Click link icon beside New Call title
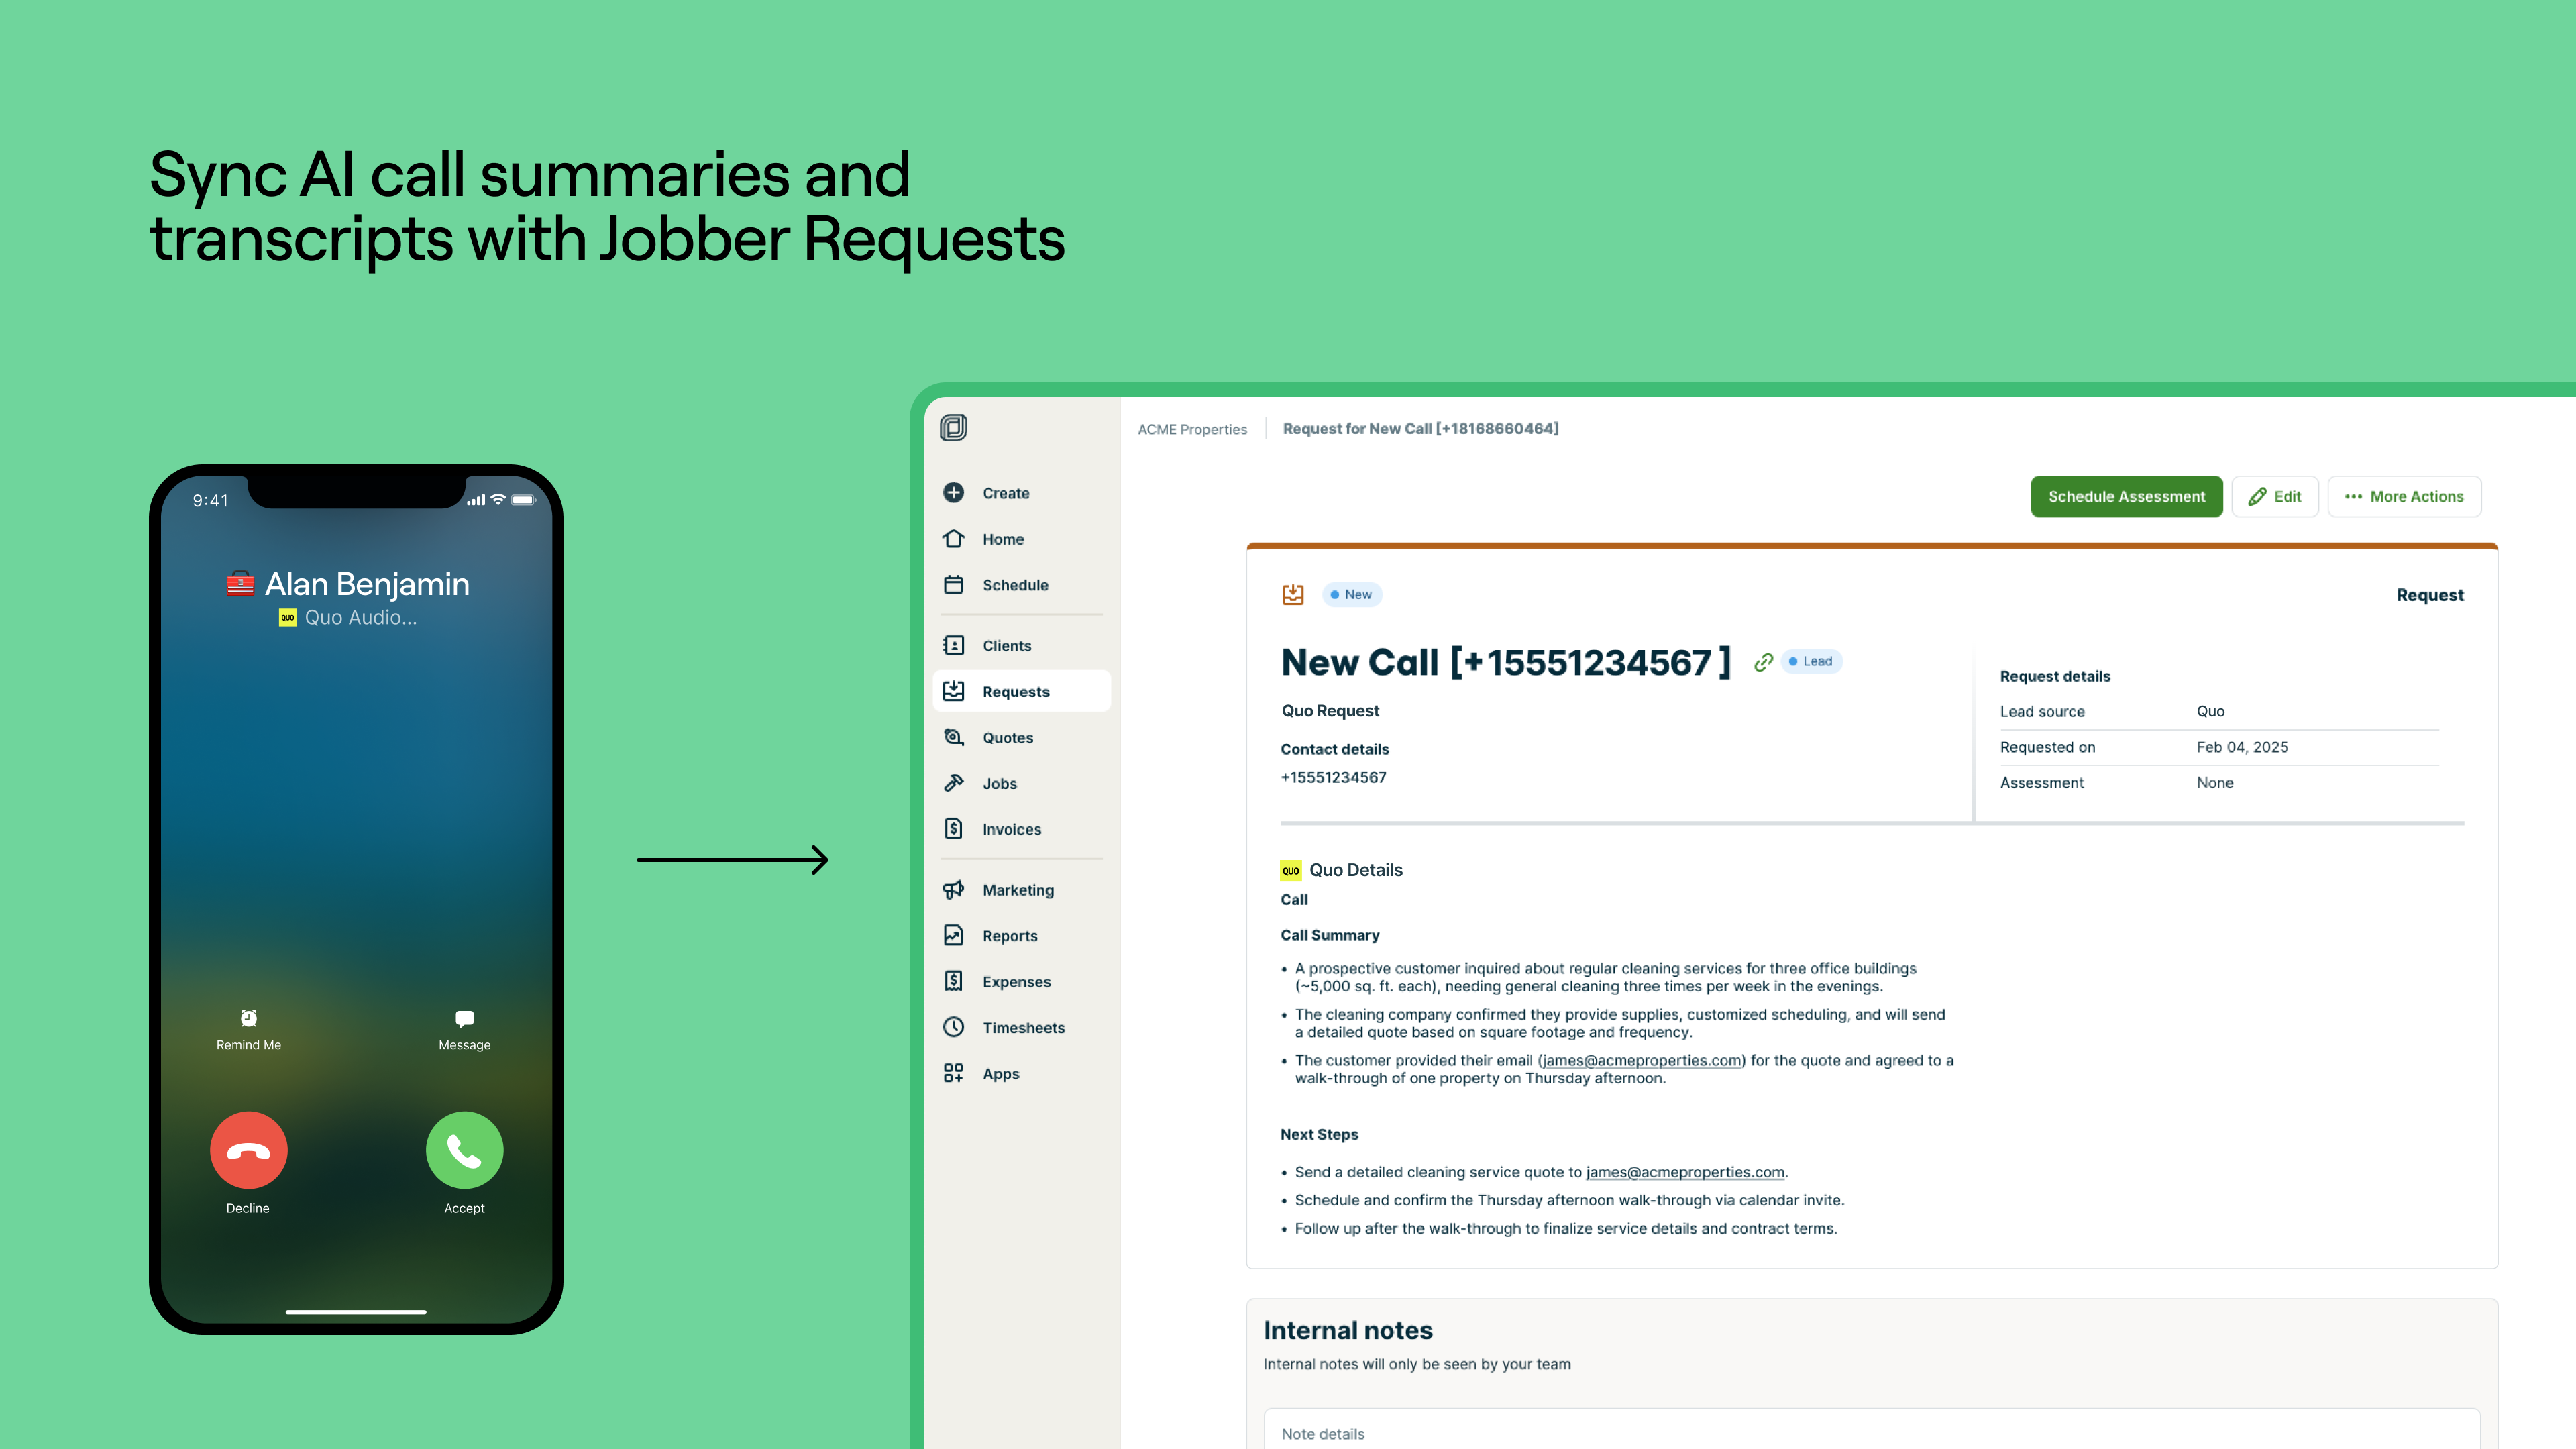Viewport: 2576px width, 1449px height. [x=1763, y=662]
